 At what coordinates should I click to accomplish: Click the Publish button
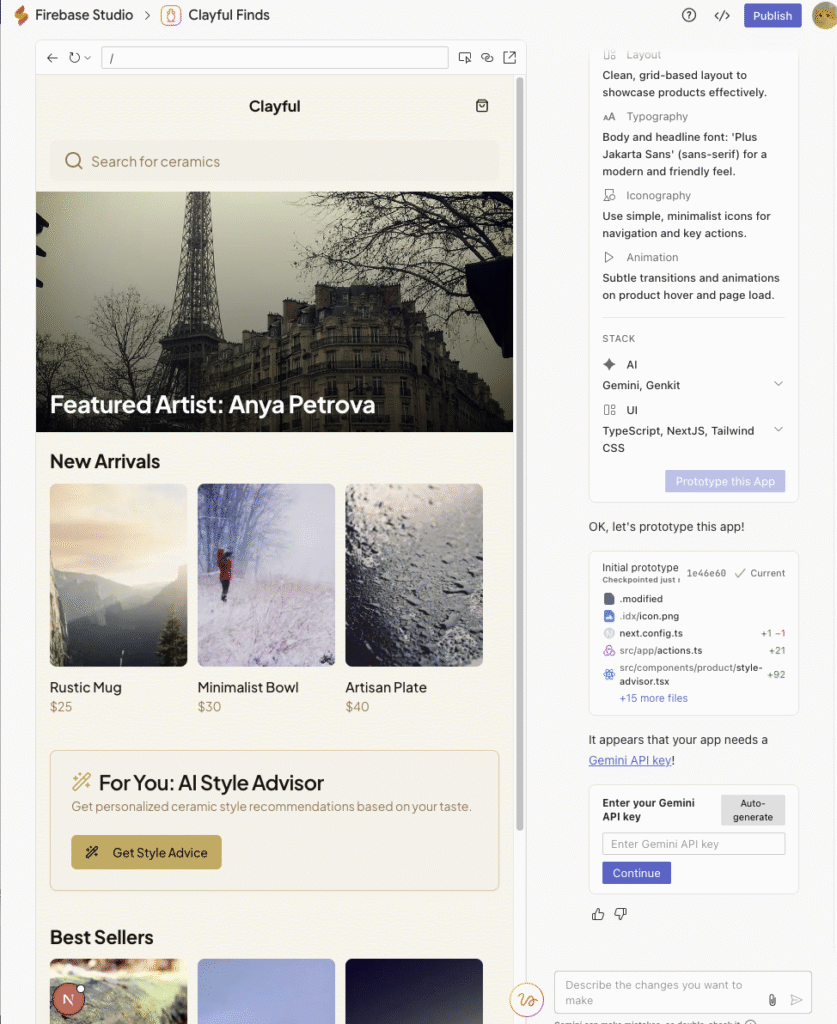click(772, 16)
